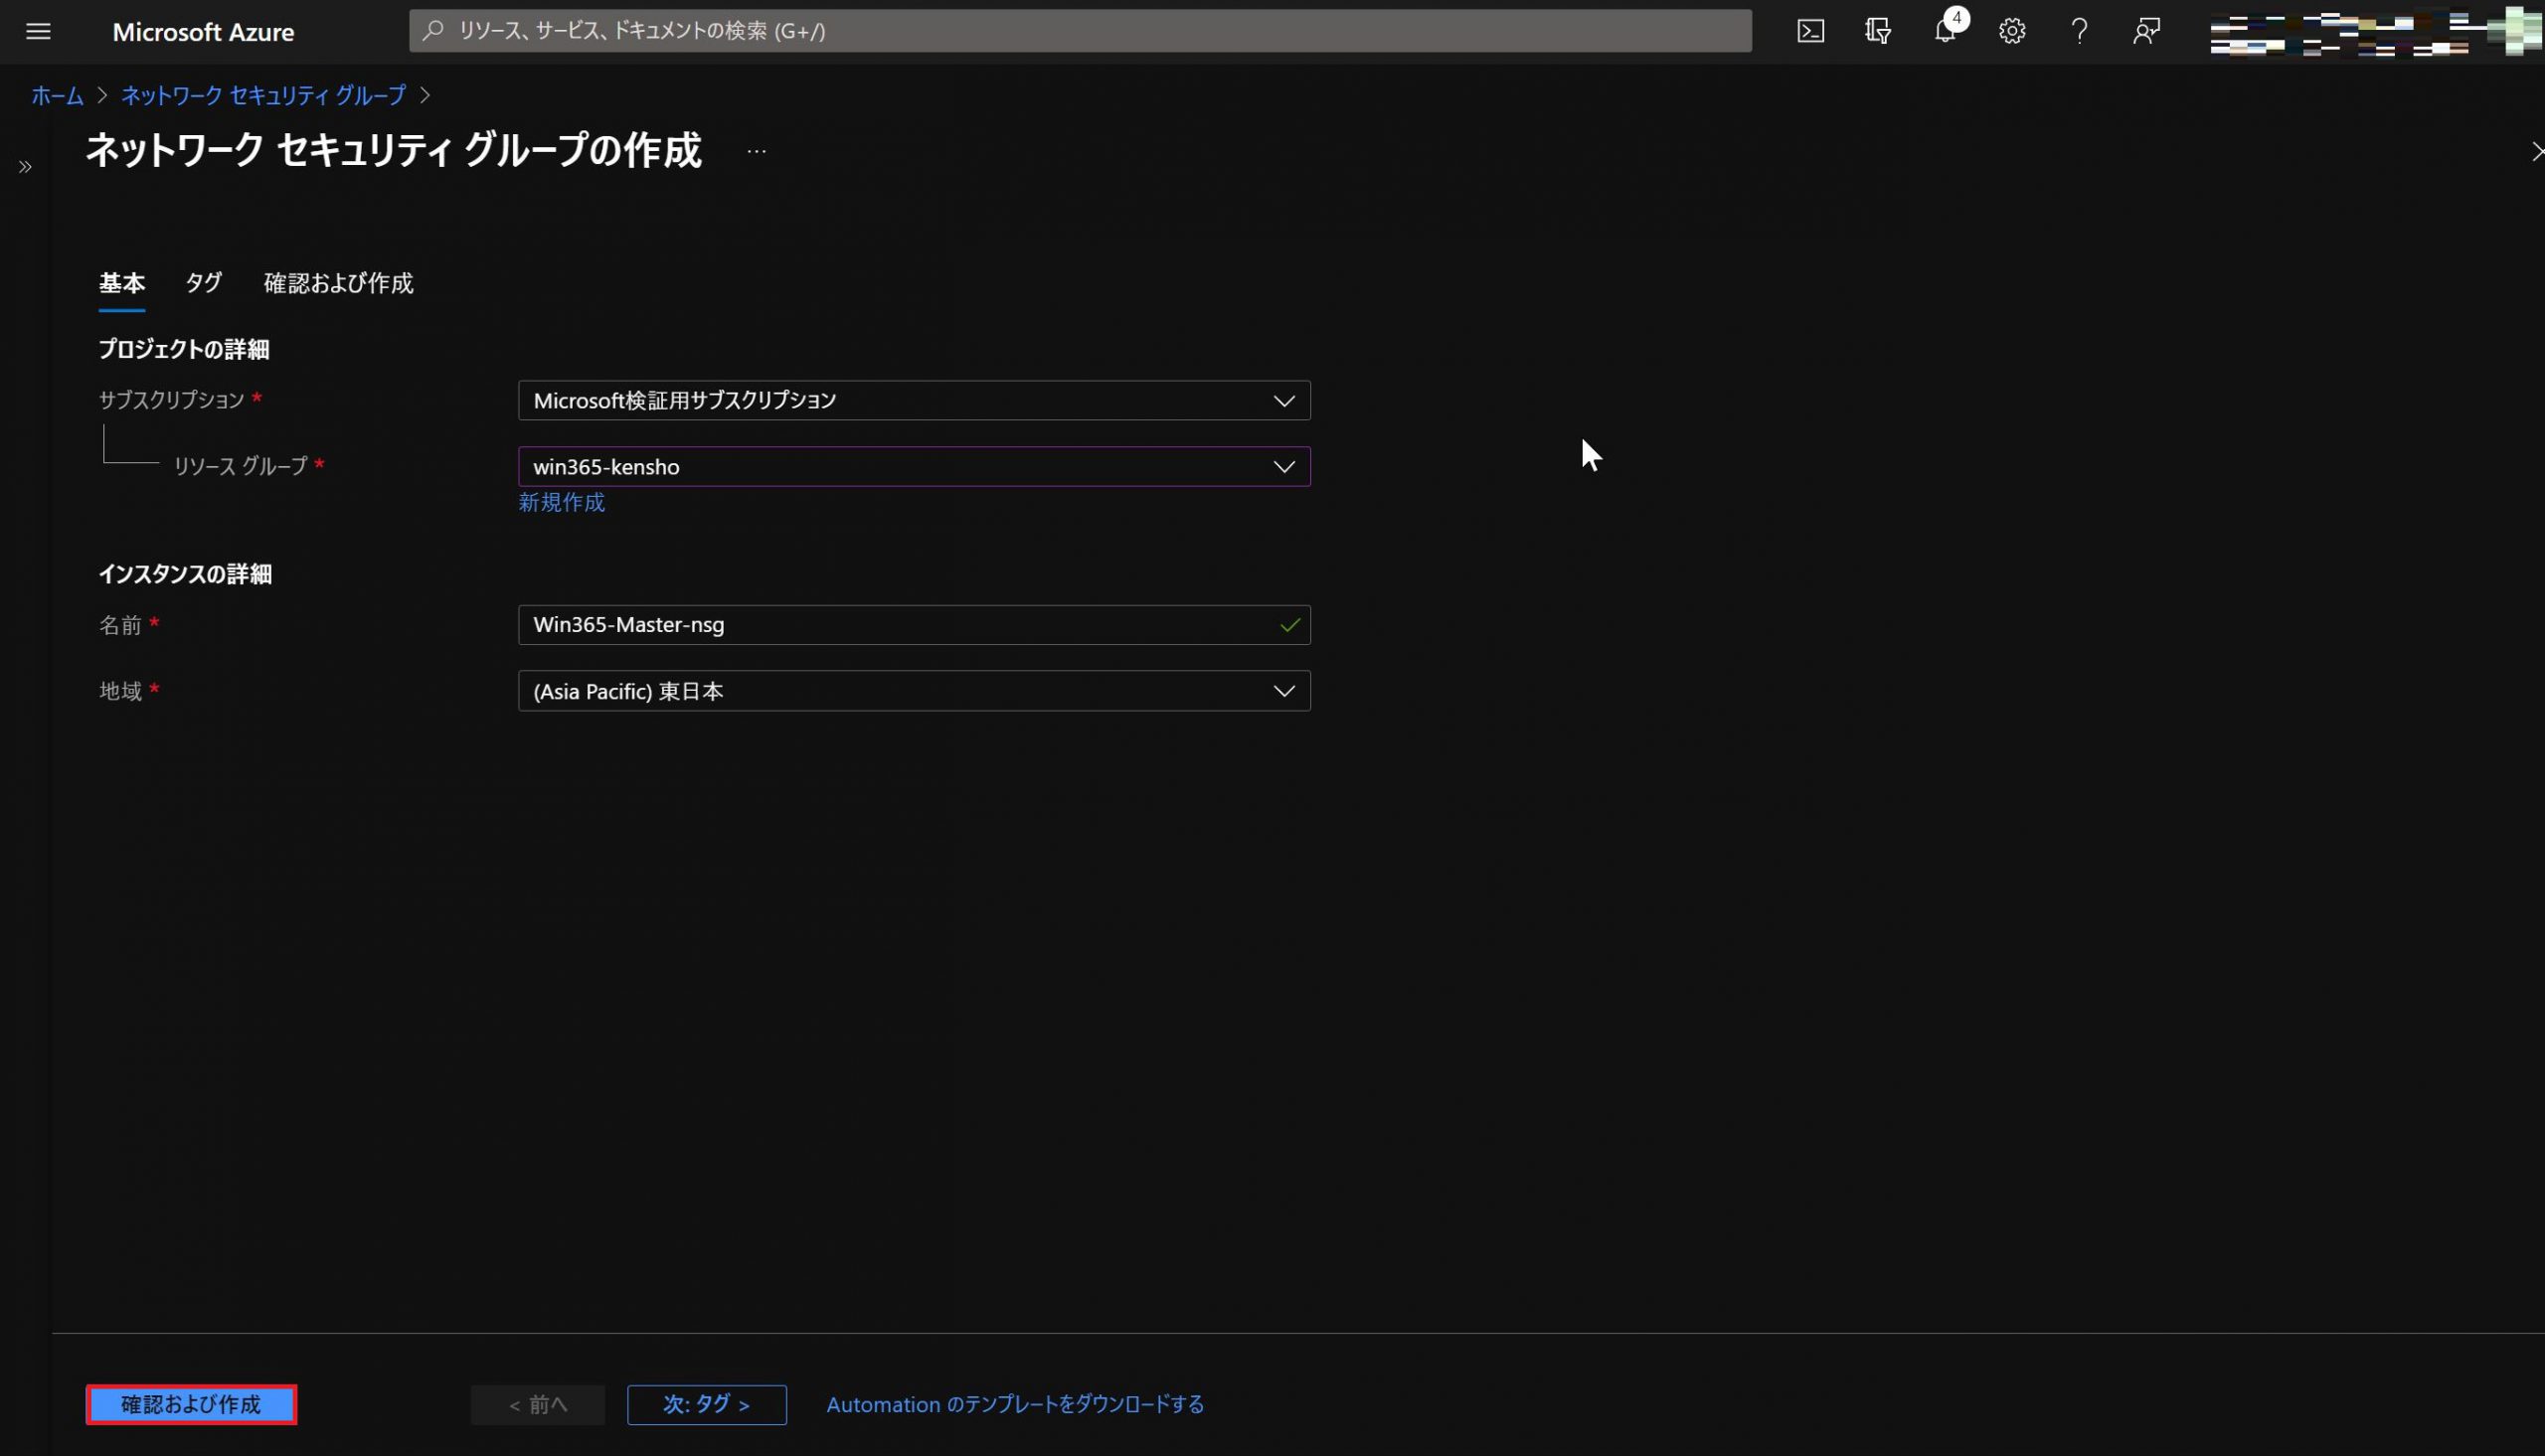The height and width of the screenshot is (1456, 2545).
Task: Open portal settings gear
Action: coord(2012,31)
